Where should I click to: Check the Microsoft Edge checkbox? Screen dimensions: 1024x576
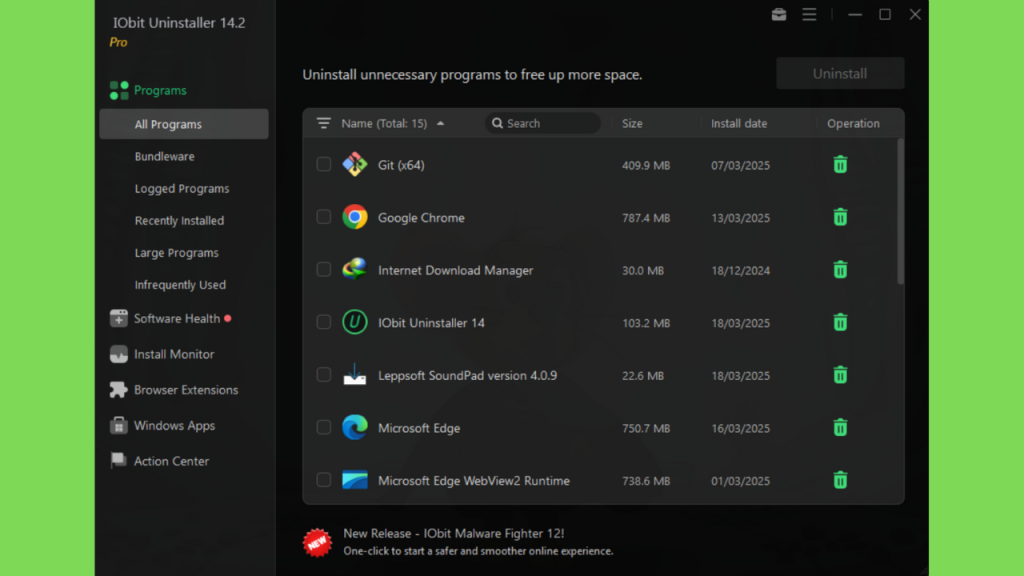323,427
